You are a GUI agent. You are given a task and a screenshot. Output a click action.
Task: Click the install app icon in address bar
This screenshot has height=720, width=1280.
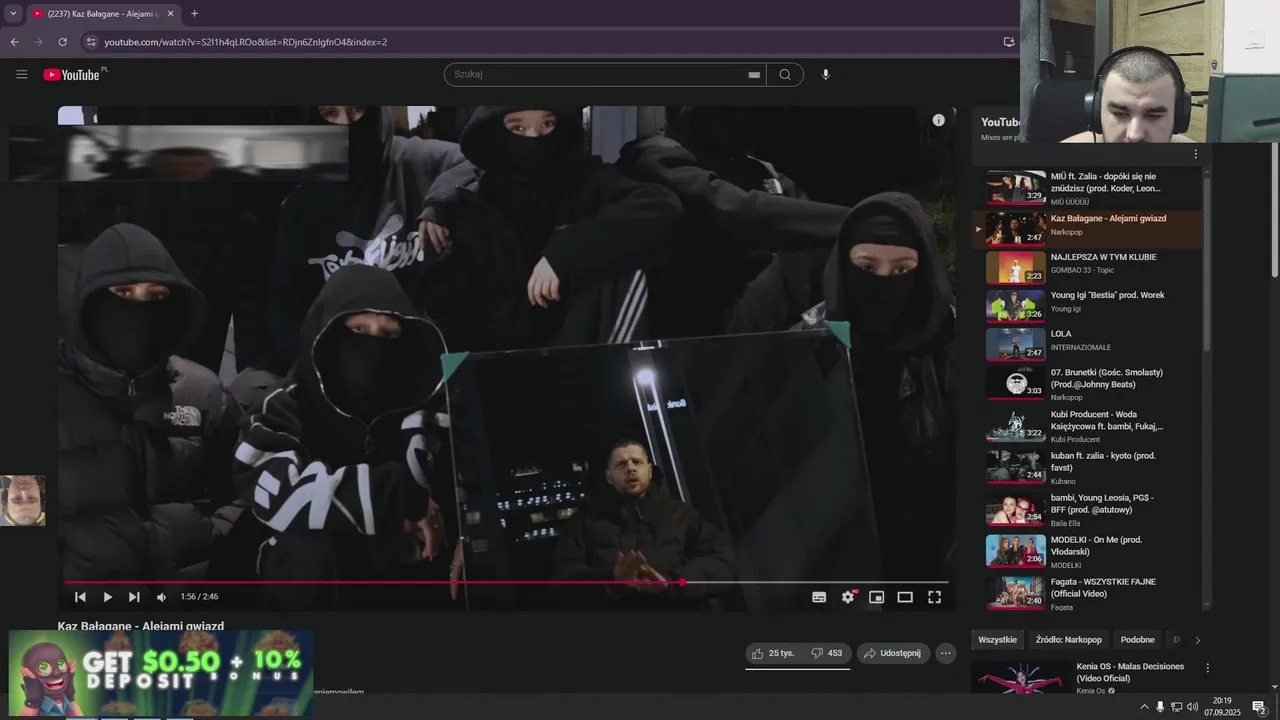coord(1009,42)
